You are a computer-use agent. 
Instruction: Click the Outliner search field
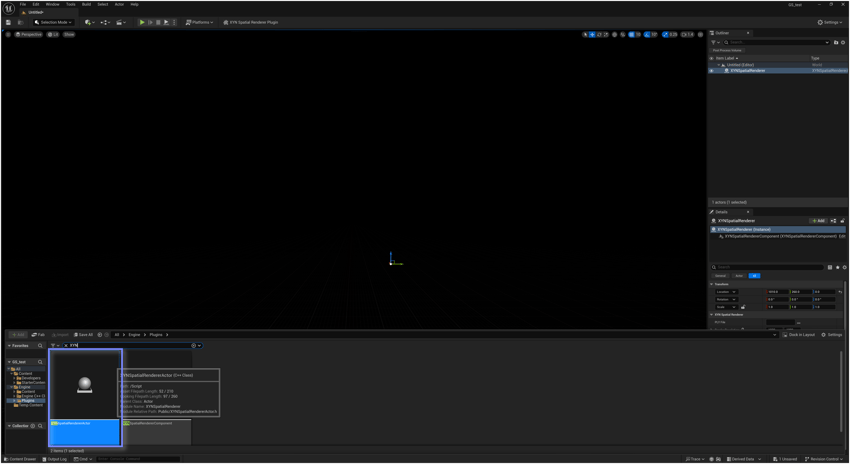tap(775, 43)
